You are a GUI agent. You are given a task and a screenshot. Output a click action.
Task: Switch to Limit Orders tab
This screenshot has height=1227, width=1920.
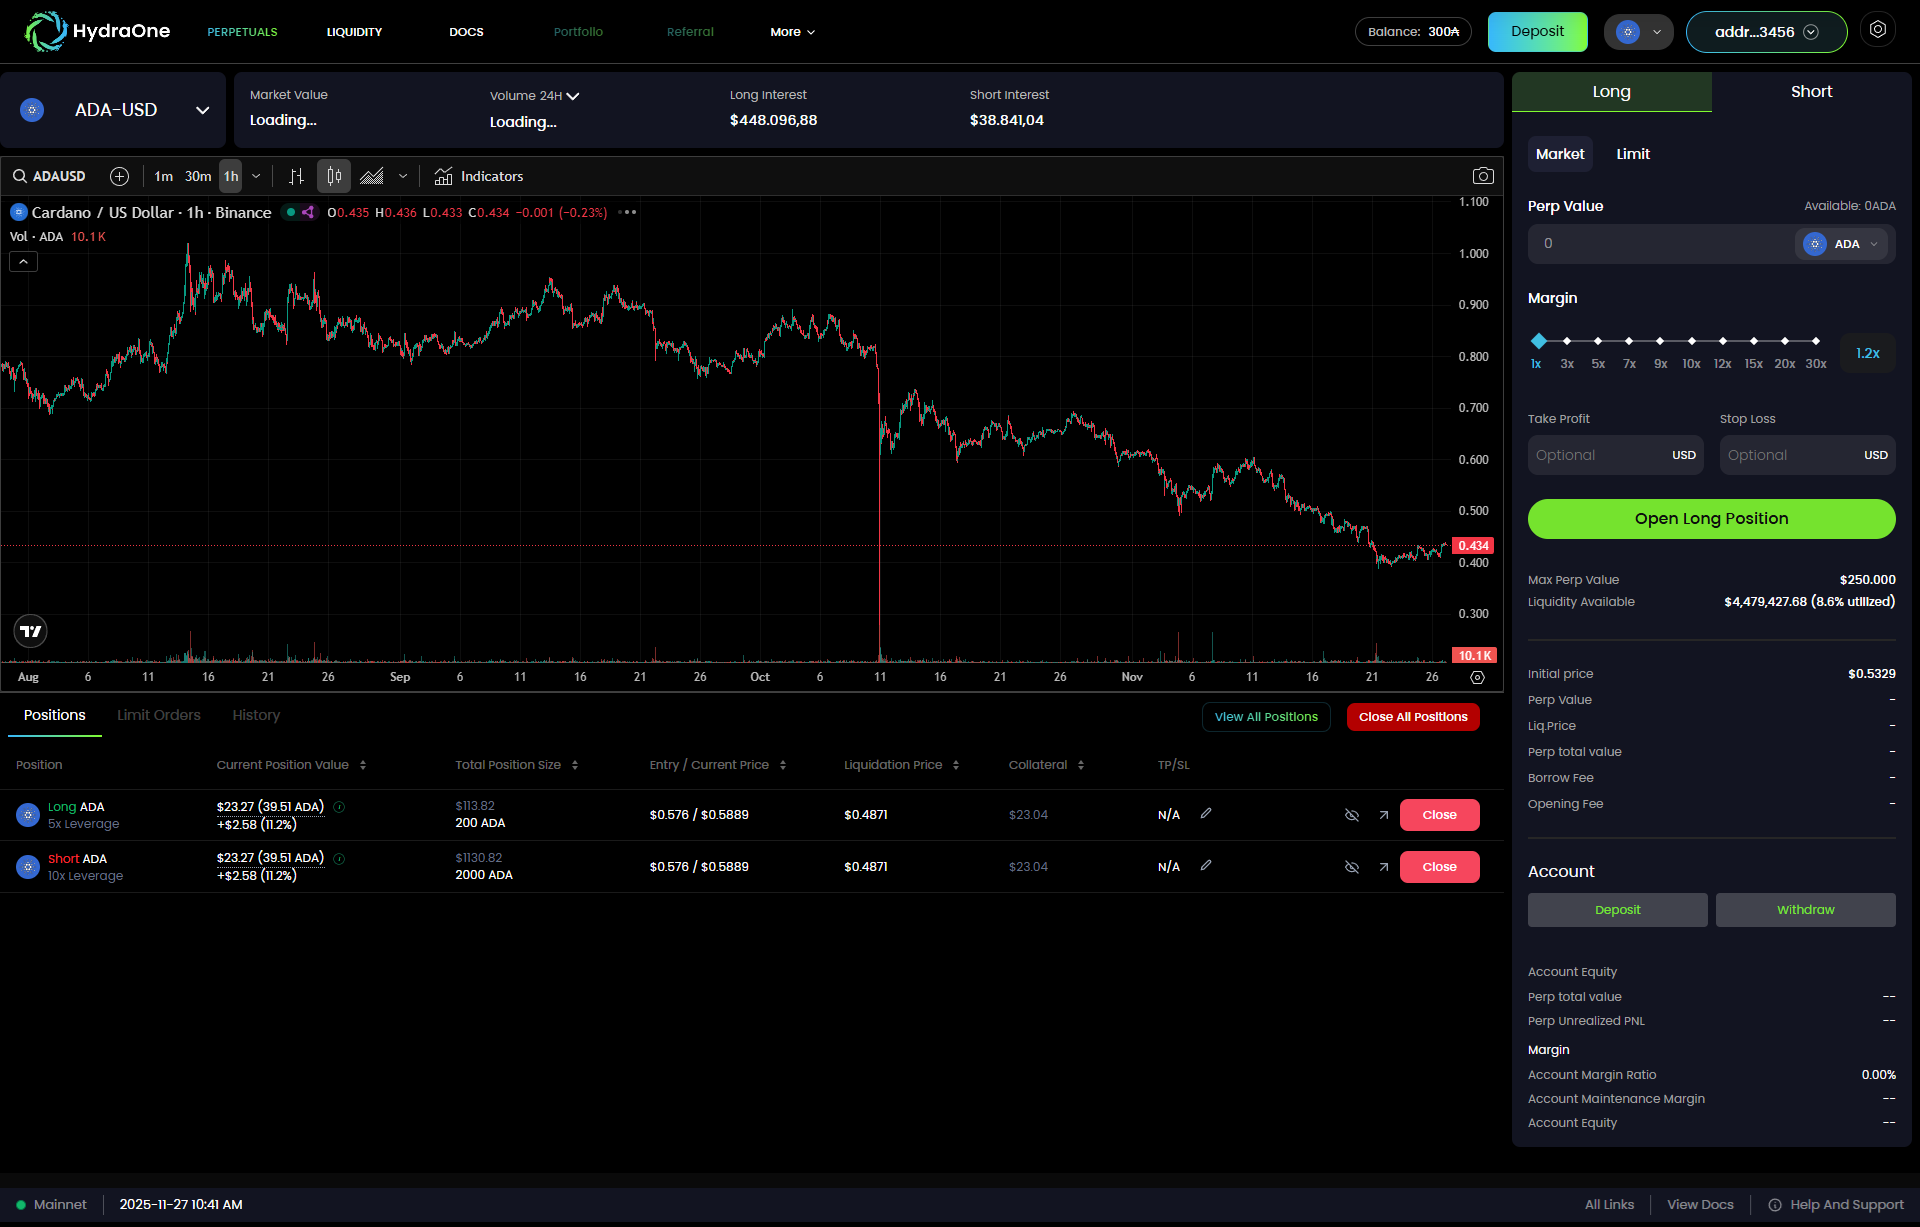tap(158, 715)
